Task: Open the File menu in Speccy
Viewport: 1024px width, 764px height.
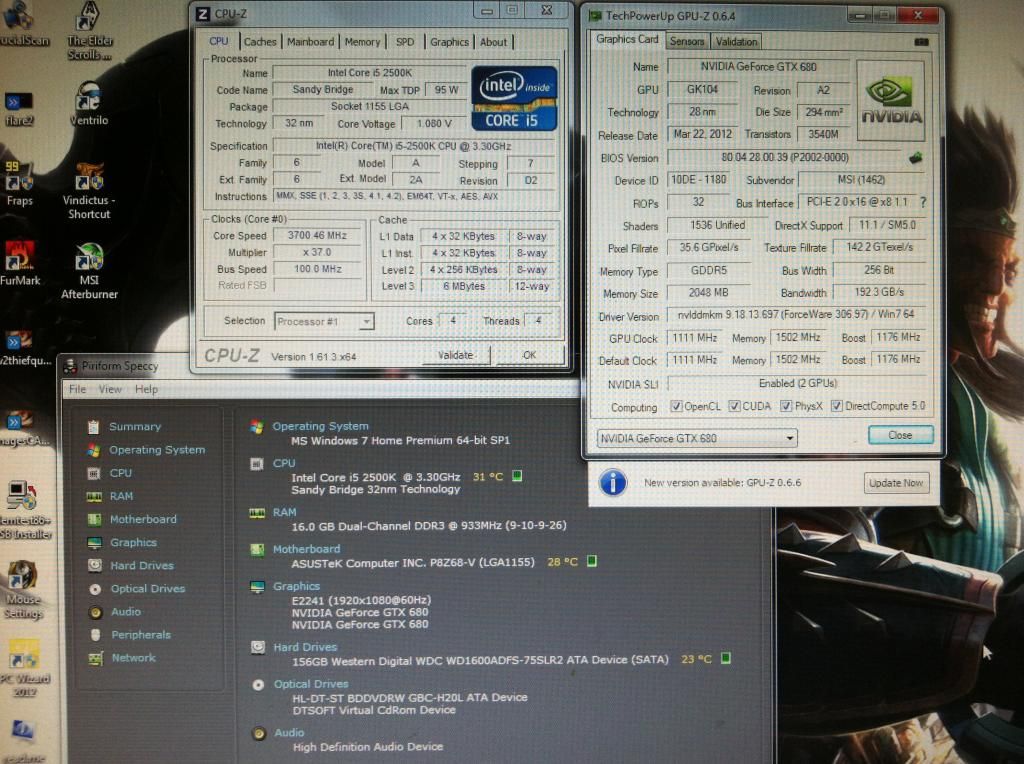Action: (78, 389)
